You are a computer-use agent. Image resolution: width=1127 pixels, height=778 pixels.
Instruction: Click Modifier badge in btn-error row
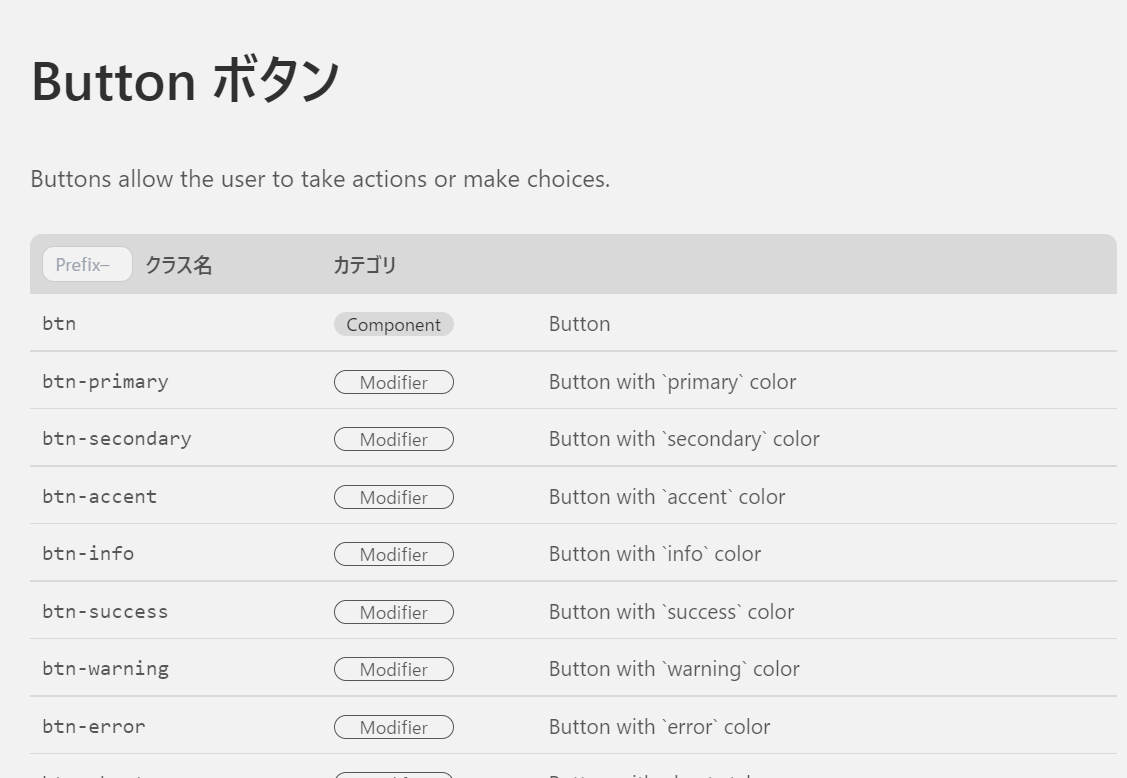(x=394, y=728)
